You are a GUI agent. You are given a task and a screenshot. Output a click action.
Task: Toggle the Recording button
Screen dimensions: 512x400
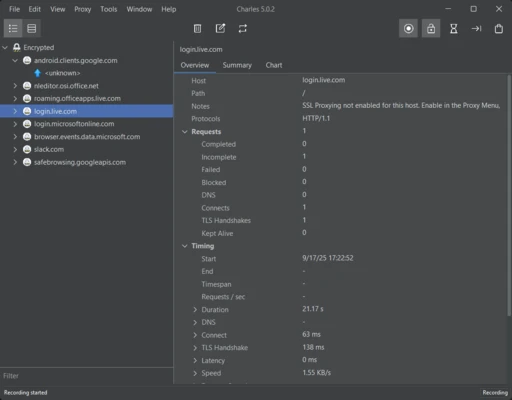point(408,28)
